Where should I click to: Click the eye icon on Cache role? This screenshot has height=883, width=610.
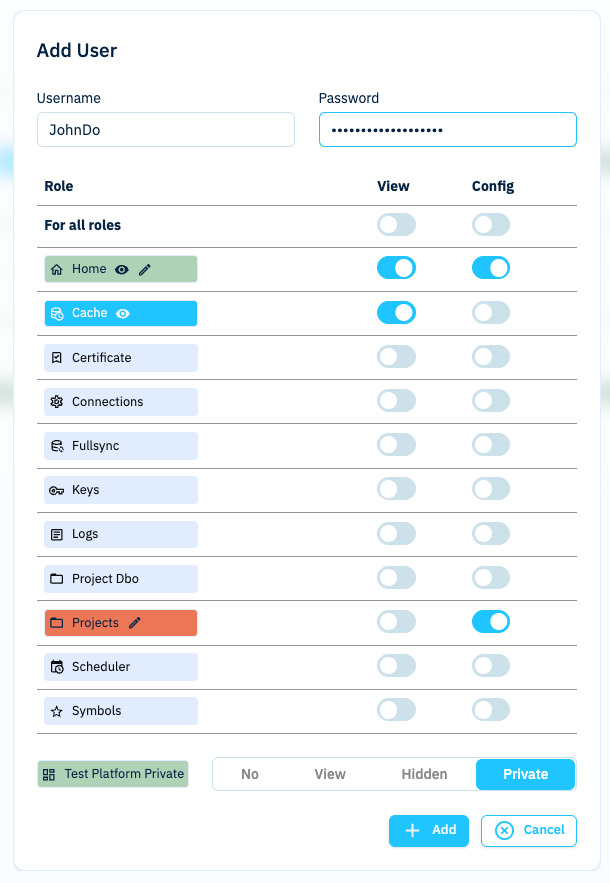(x=123, y=313)
